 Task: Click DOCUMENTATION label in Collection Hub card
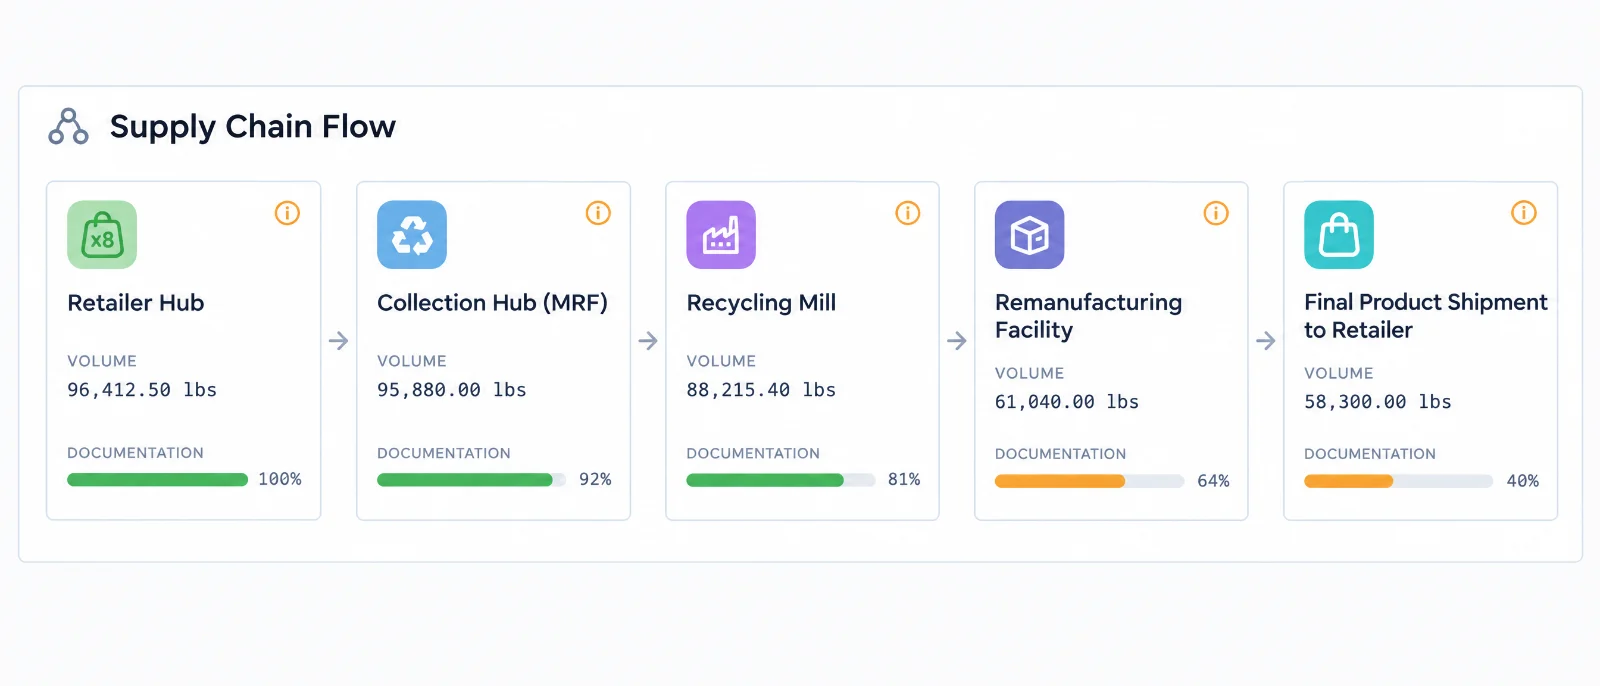(x=444, y=453)
